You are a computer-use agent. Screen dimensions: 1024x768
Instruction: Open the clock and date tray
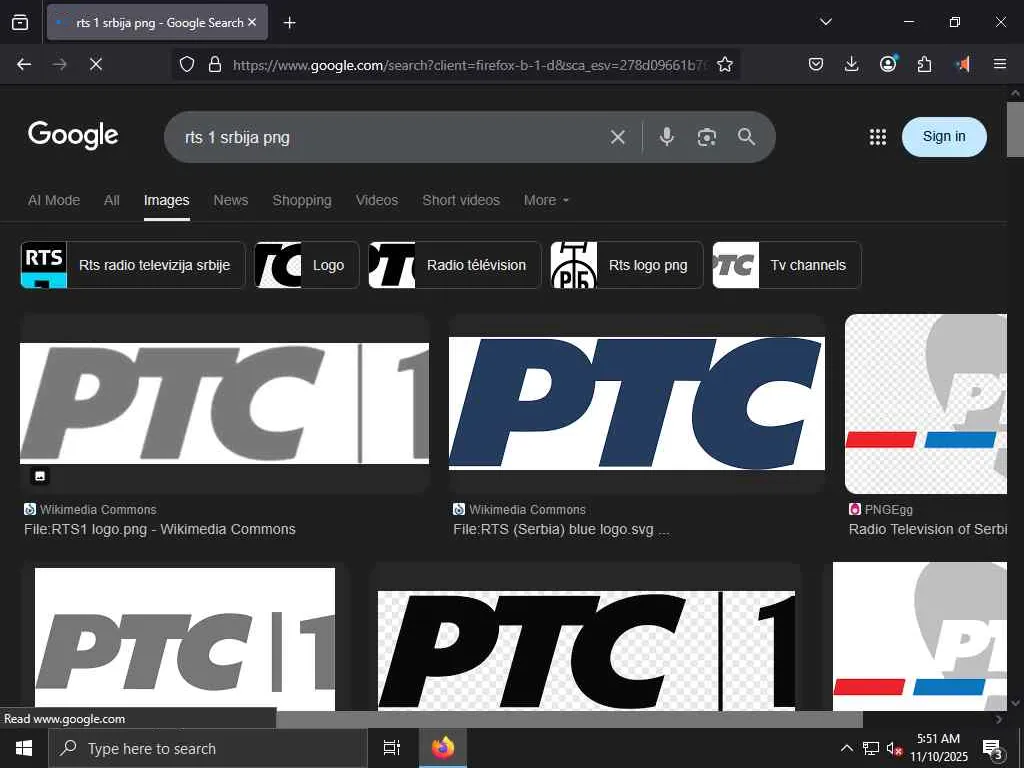tap(938, 748)
